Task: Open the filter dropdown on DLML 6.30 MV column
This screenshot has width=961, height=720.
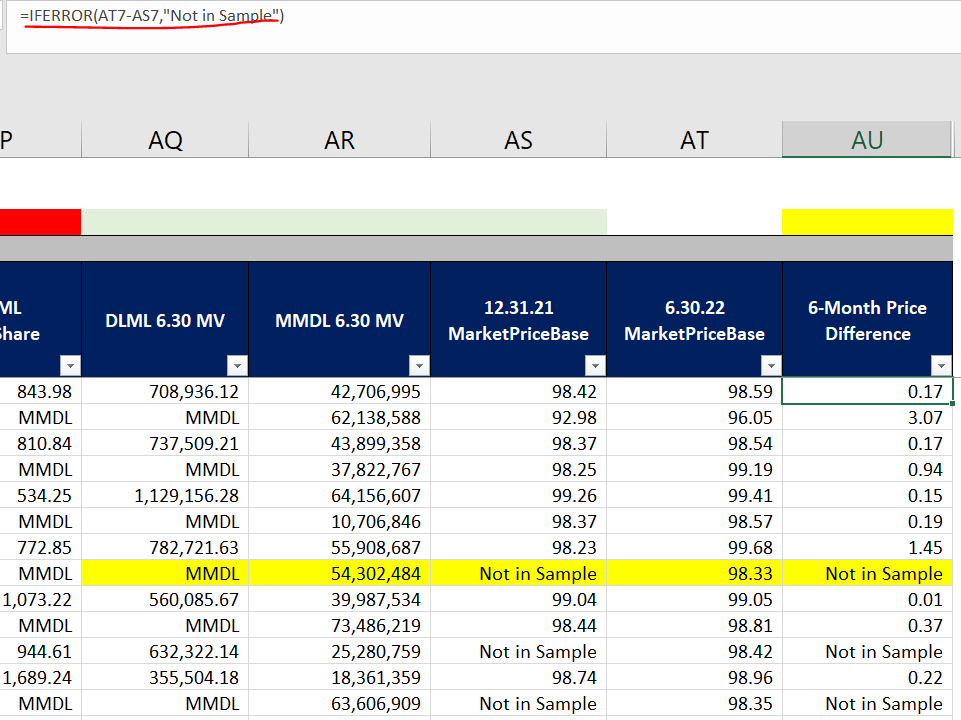Action: [237, 365]
